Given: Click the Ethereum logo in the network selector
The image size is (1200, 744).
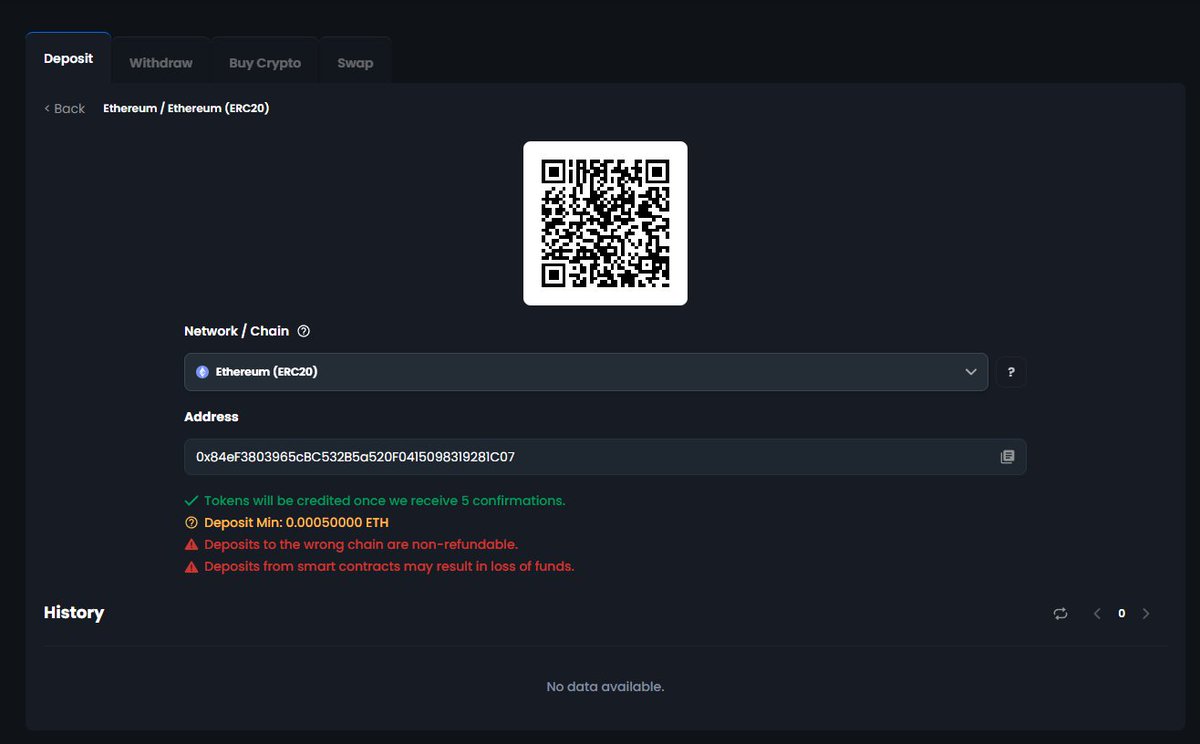Looking at the screenshot, I should [x=202, y=372].
